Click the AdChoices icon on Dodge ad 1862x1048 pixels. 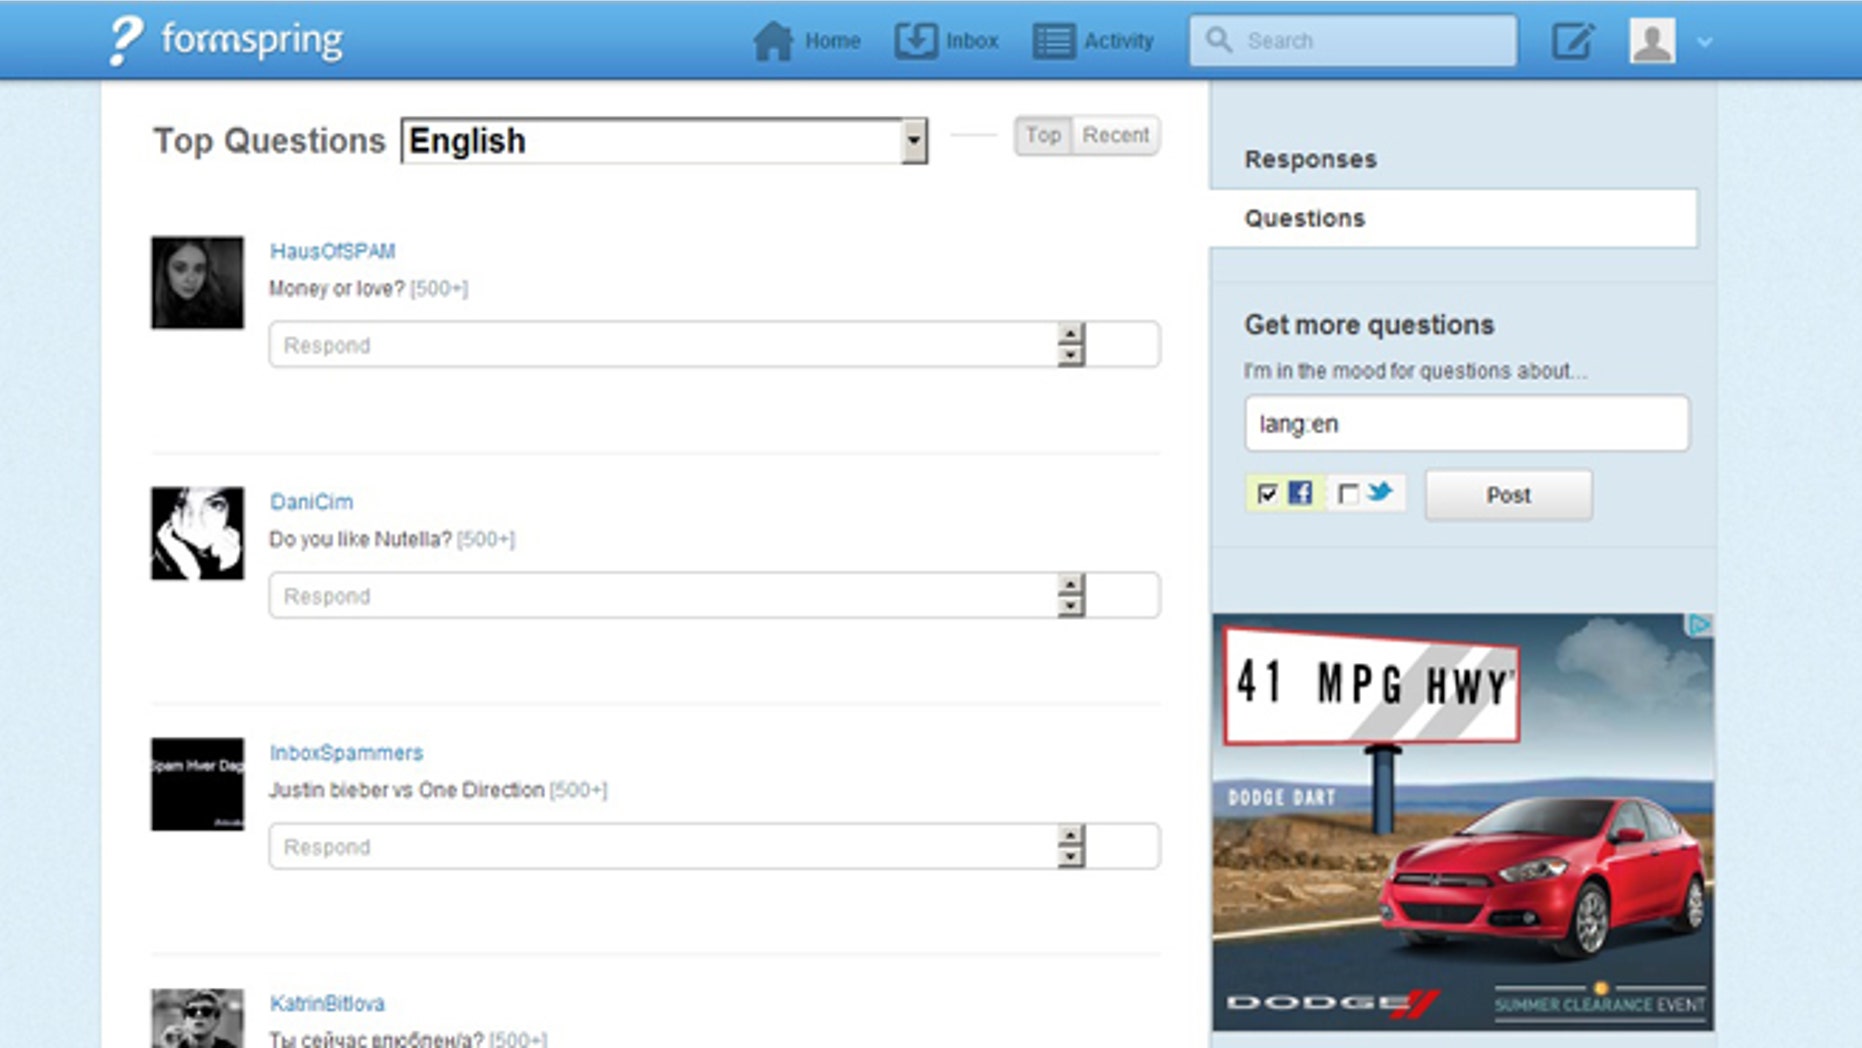[1700, 625]
